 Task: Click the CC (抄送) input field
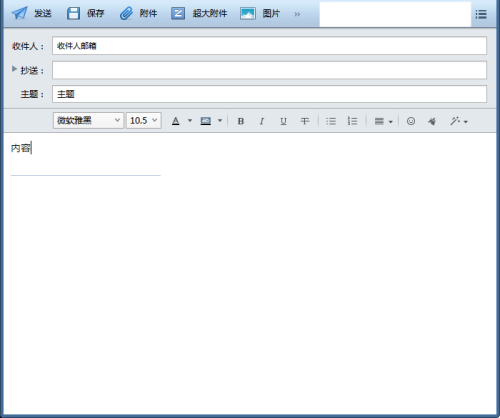(269, 70)
